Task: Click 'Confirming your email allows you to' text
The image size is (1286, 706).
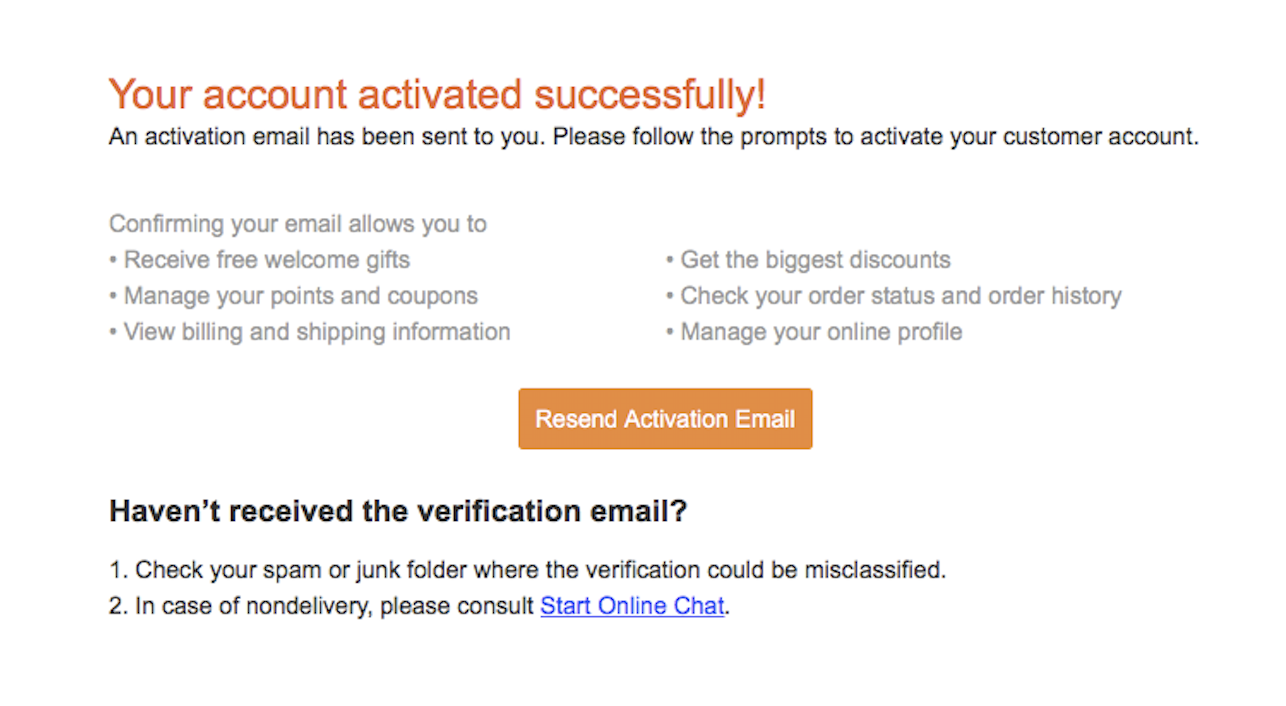Action: (298, 224)
